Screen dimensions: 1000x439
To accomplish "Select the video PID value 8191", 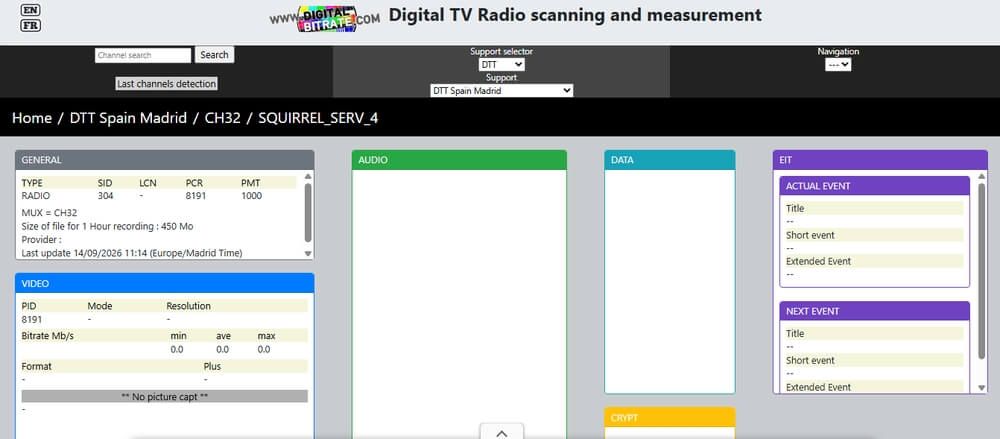I will click(x=32, y=319).
